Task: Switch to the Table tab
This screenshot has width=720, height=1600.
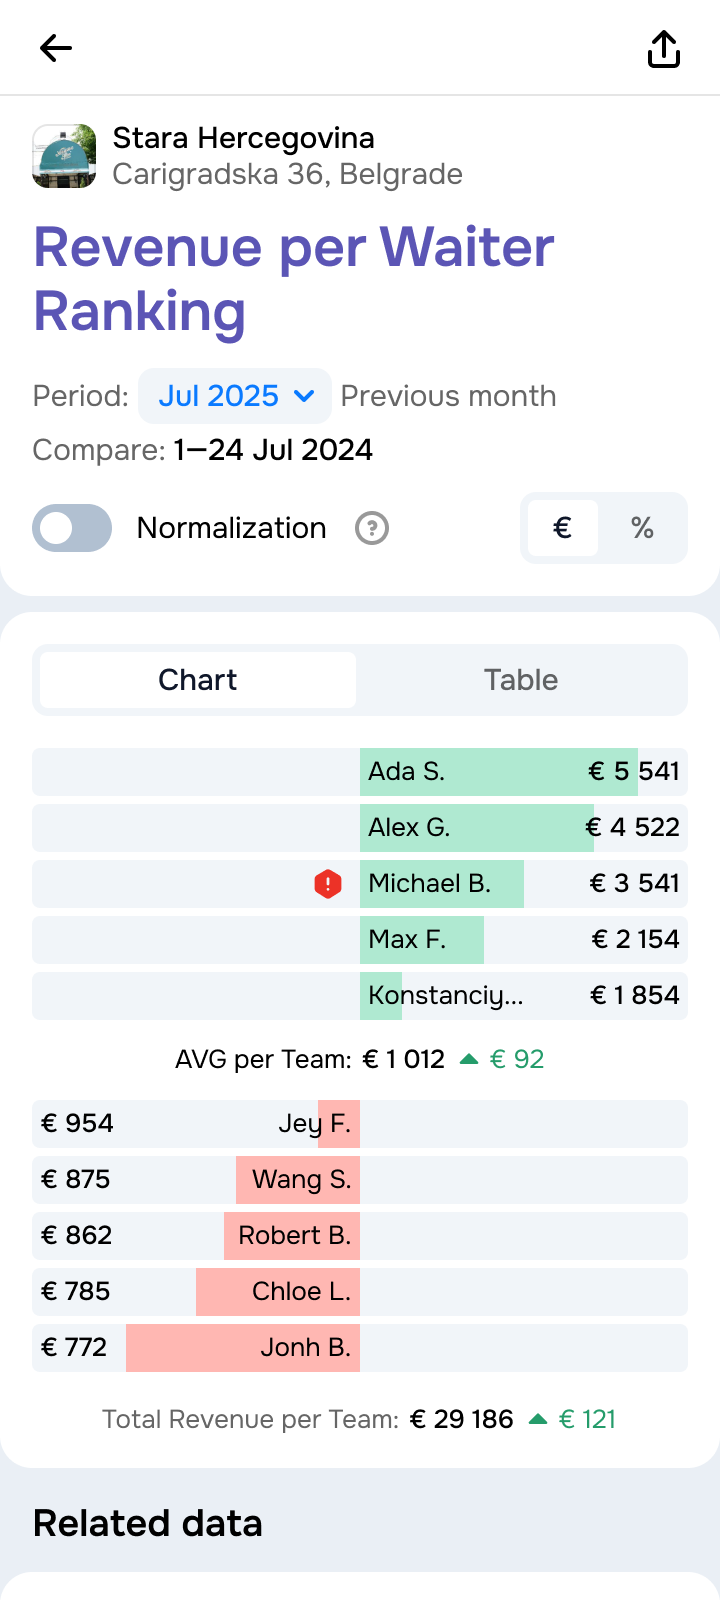Action: click(521, 680)
